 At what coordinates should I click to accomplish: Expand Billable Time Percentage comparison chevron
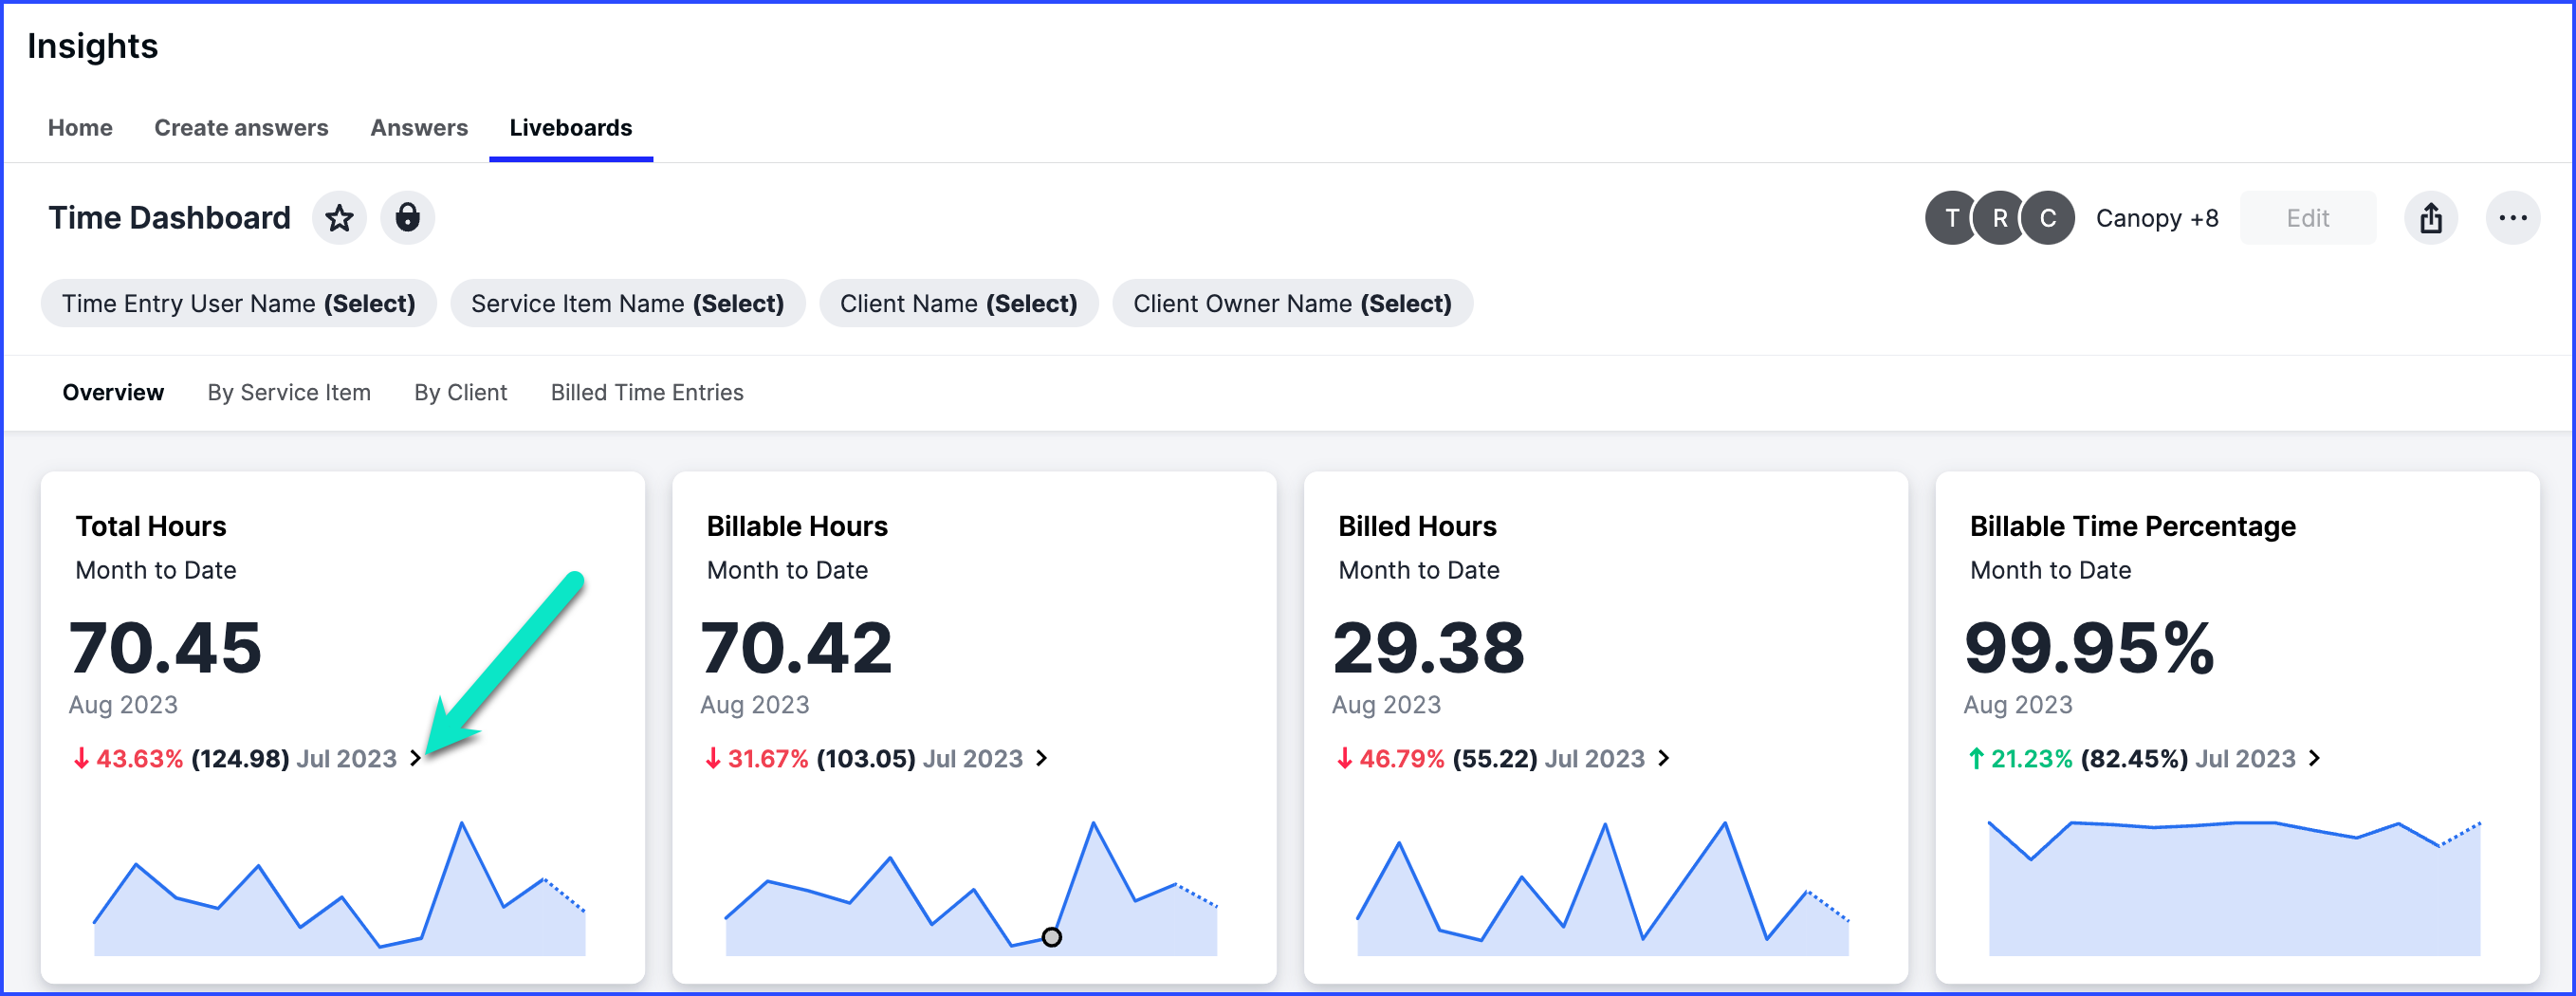coord(2314,759)
